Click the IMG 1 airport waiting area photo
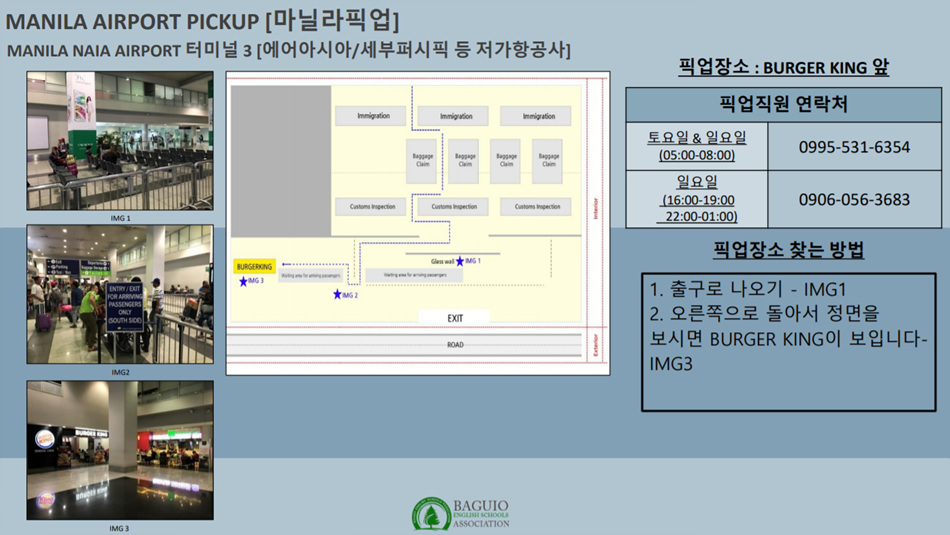This screenshot has width=950, height=535. 120,141
